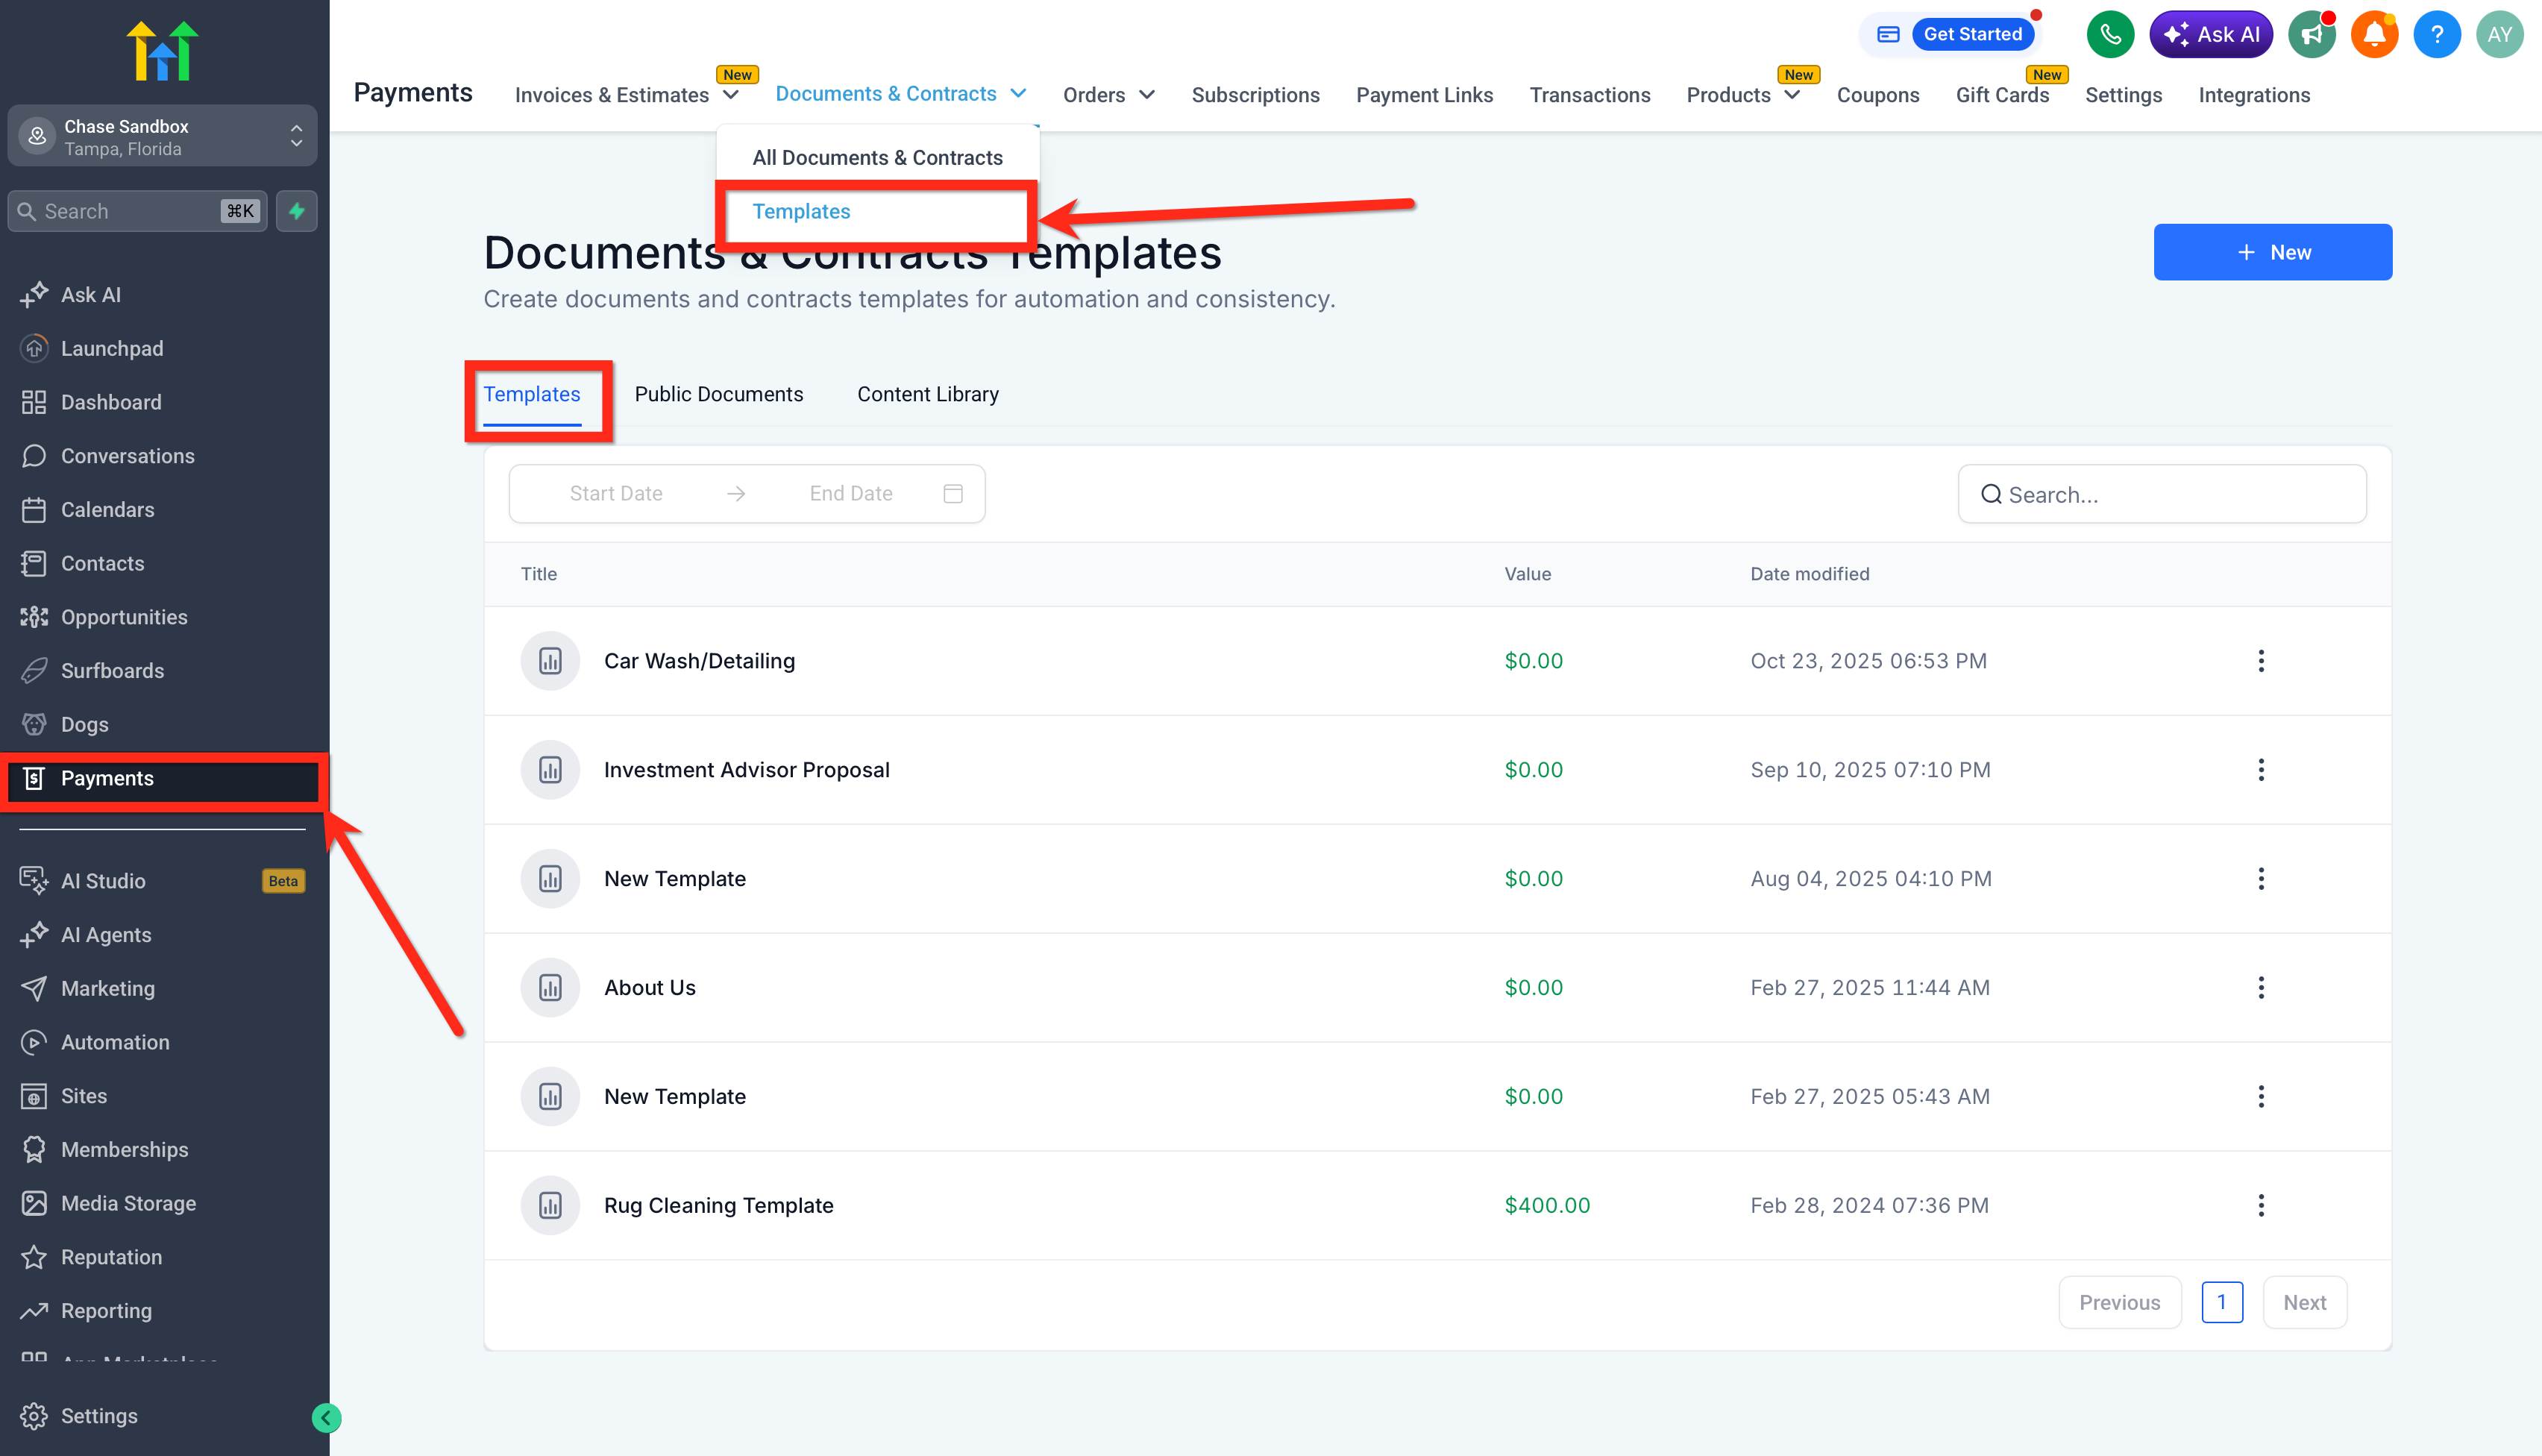Open three-dot menu for Rug Cleaning Template
This screenshot has width=2542, height=1456.
[2260, 1205]
